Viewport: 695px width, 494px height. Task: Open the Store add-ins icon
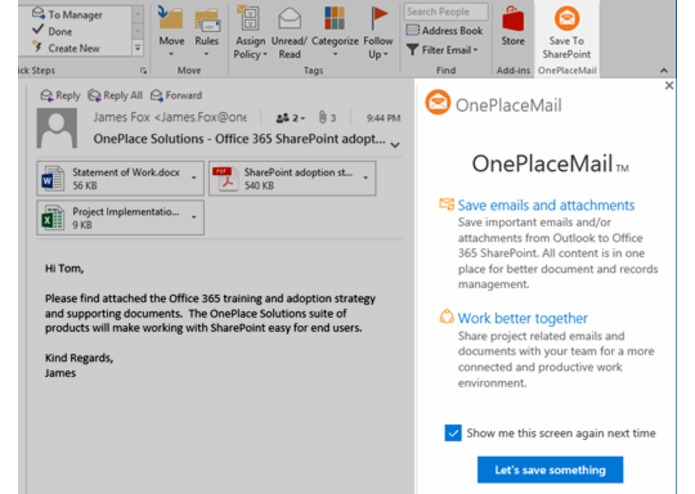(513, 26)
